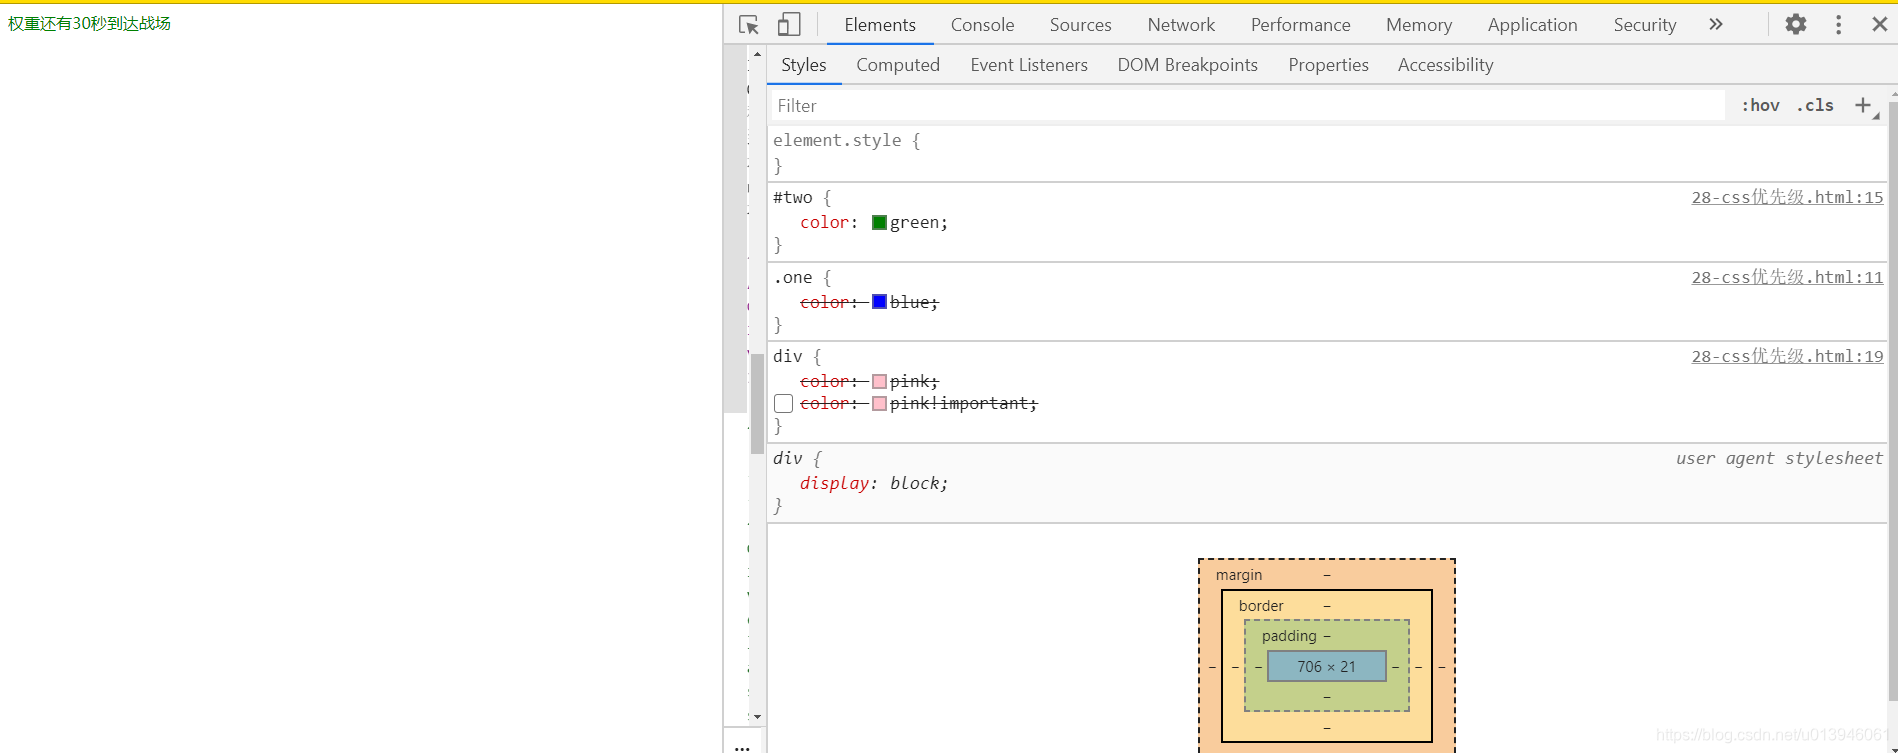
Task: Switch to the Elements tab
Action: point(880,25)
